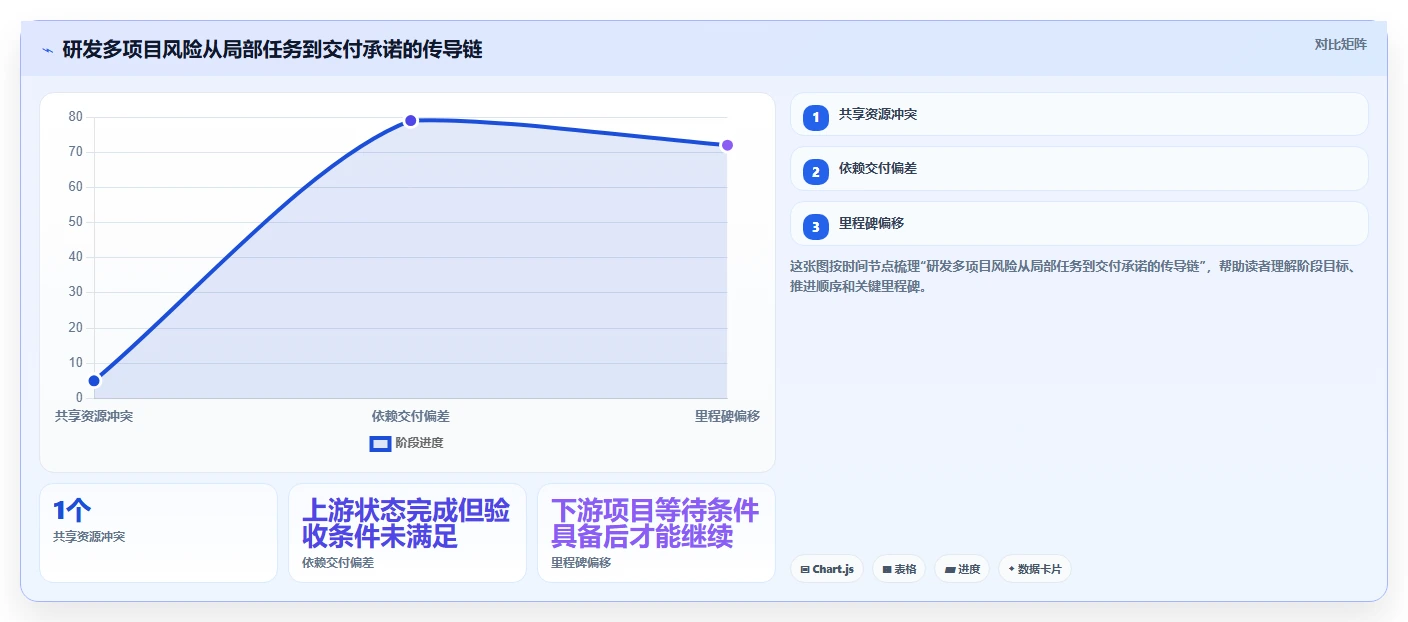Click the description paragraph starting 这张图按时间节点
This screenshot has height=622, width=1408.
coord(1072,276)
